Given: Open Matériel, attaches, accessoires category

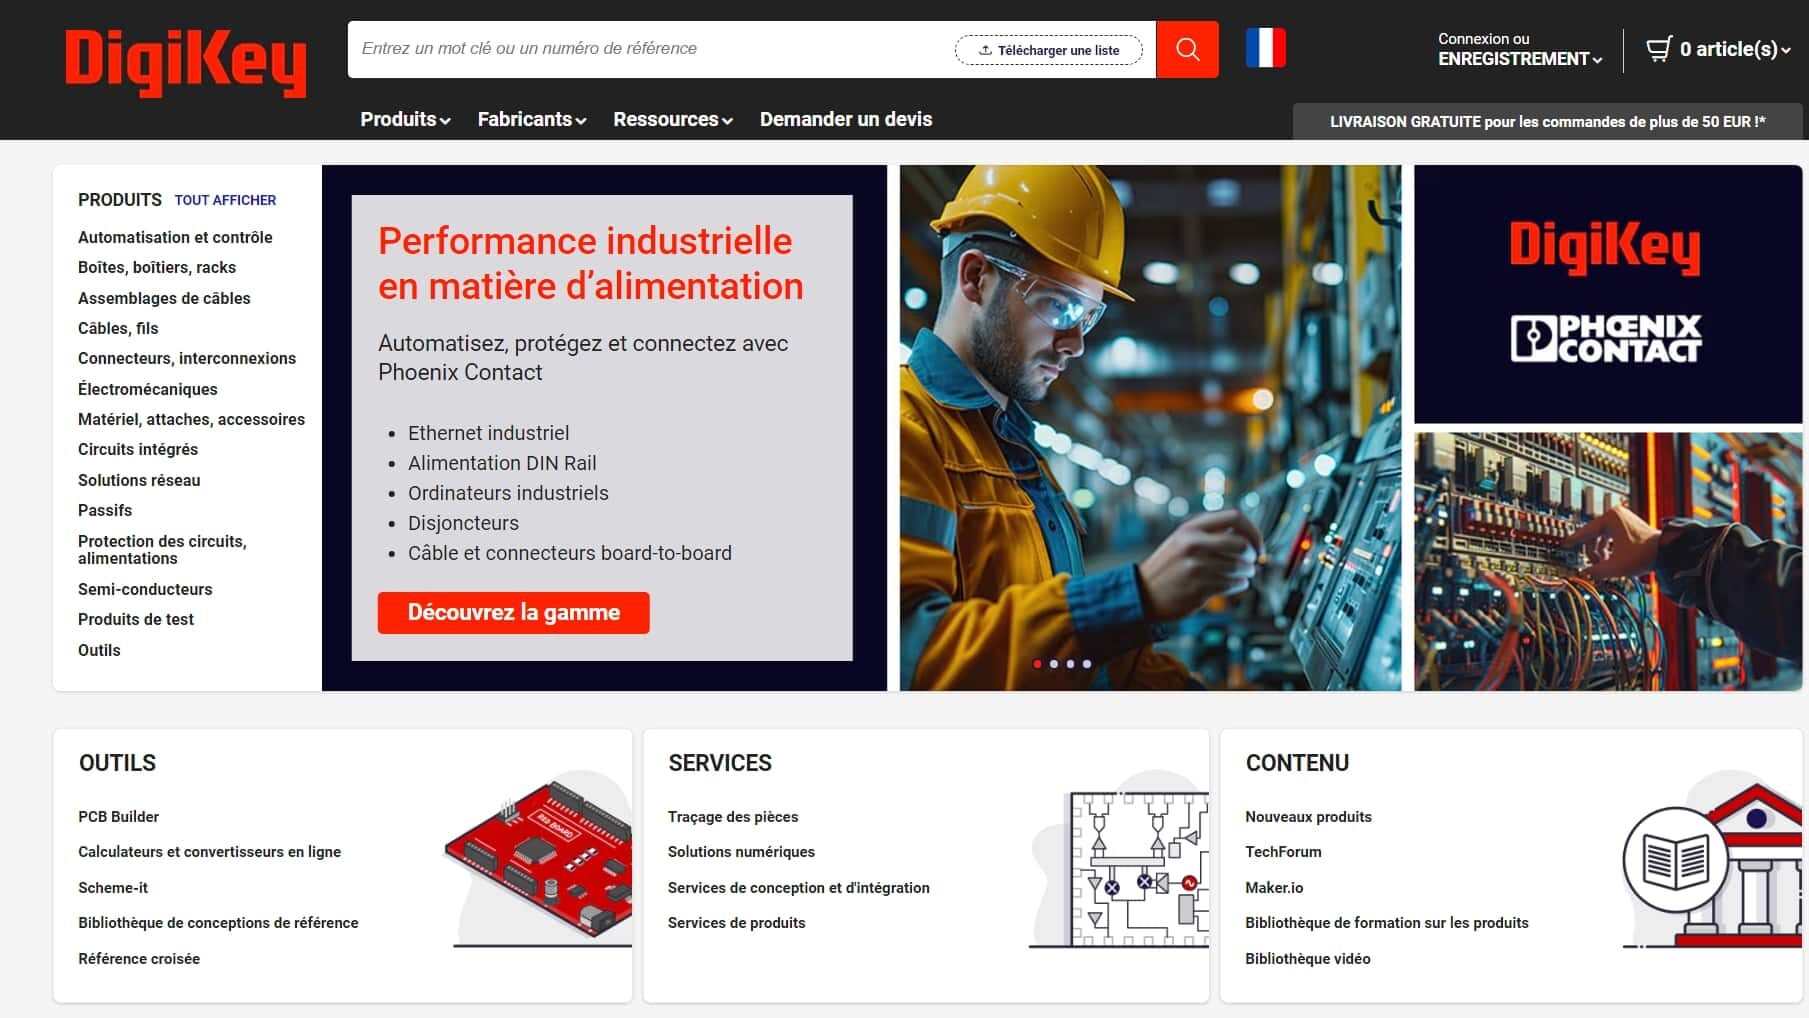Looking at the screenshot, I should 191,419.
